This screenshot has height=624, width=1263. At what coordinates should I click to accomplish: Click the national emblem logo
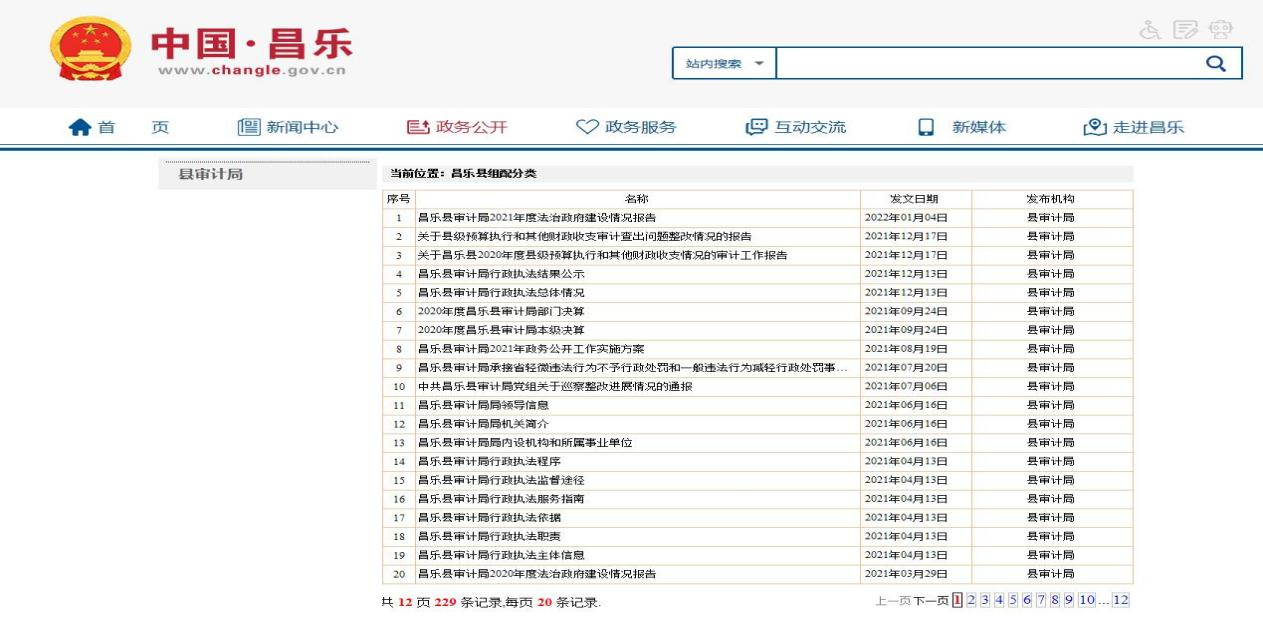(x=90, y=48)
